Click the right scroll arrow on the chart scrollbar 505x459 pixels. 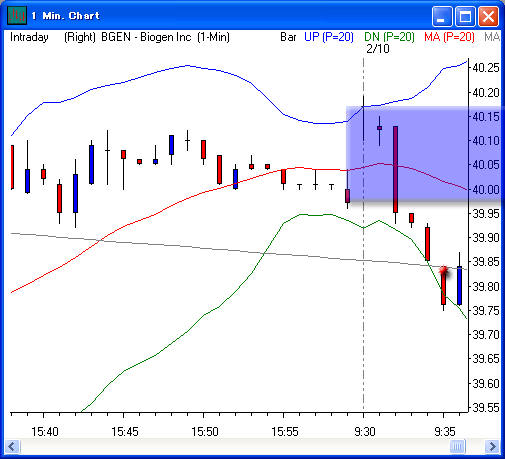492,446
